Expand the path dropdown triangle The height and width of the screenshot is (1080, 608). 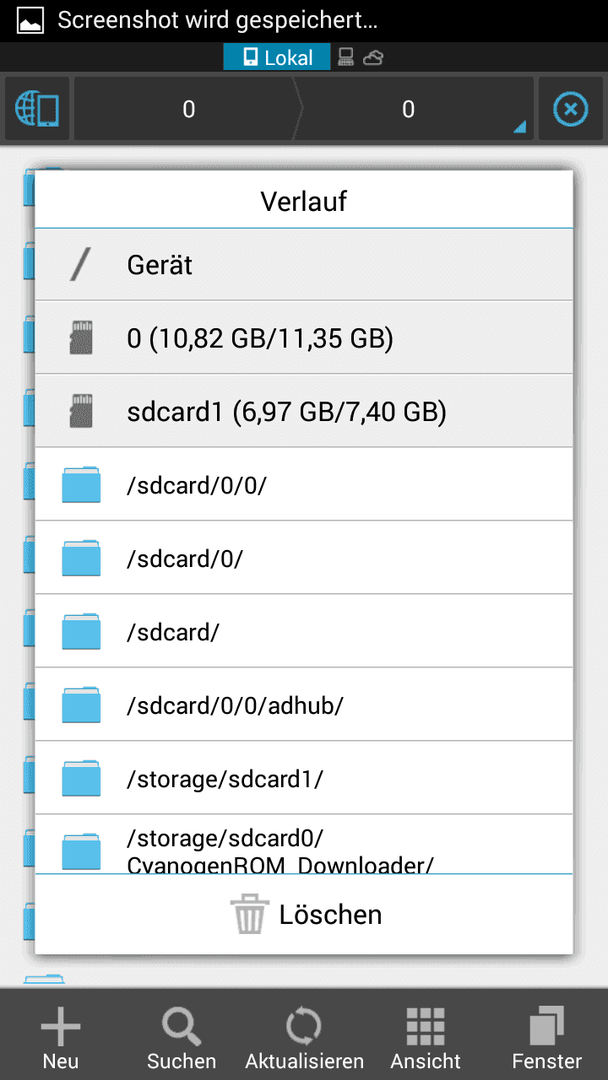tap(520, 127)
